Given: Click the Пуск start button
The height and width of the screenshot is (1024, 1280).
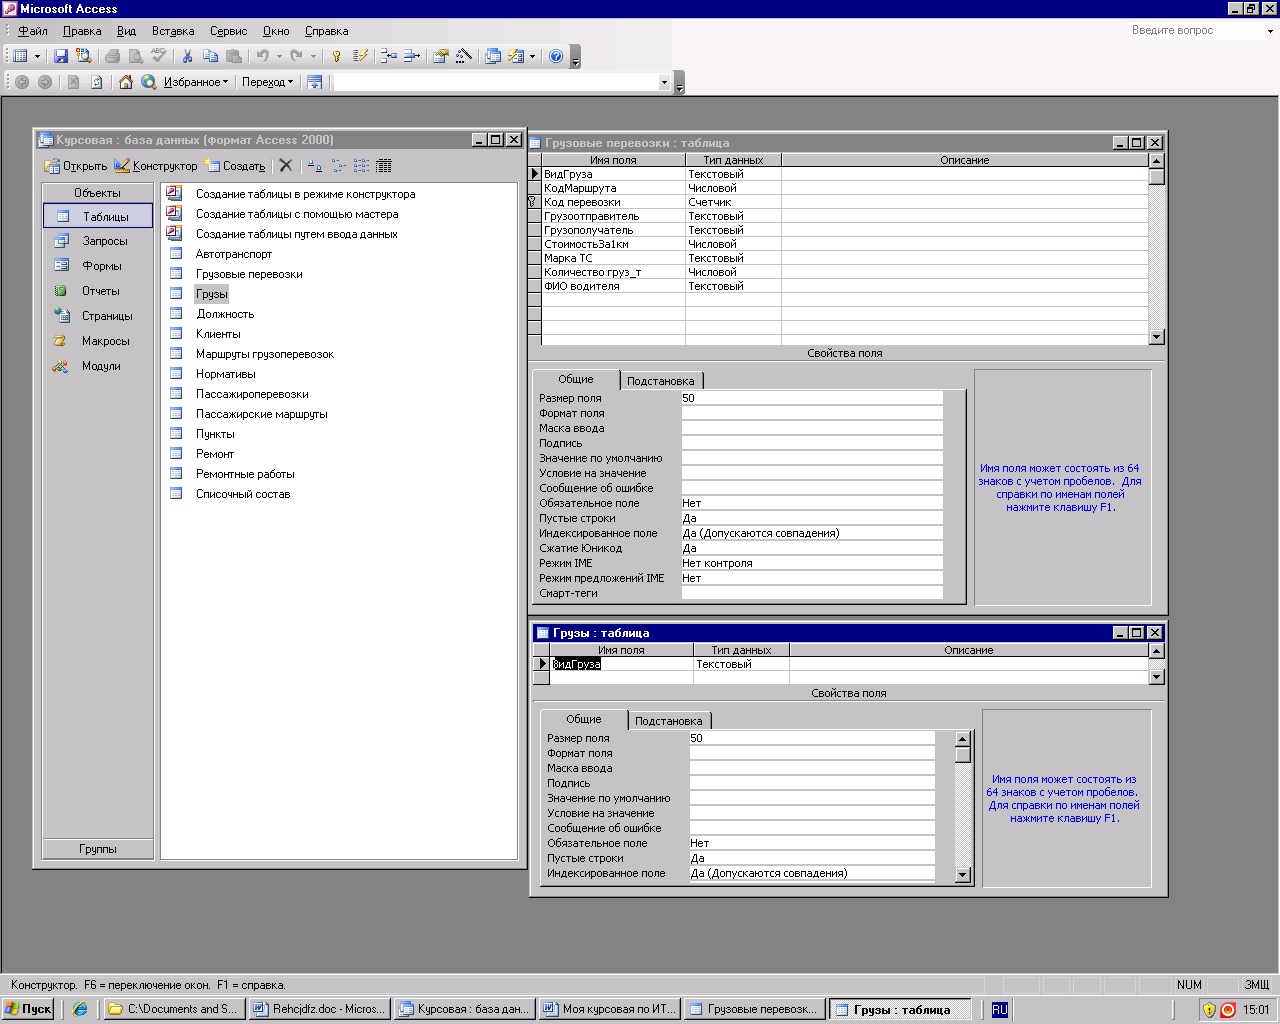Looking at the screenshot, I should 28,1009.
